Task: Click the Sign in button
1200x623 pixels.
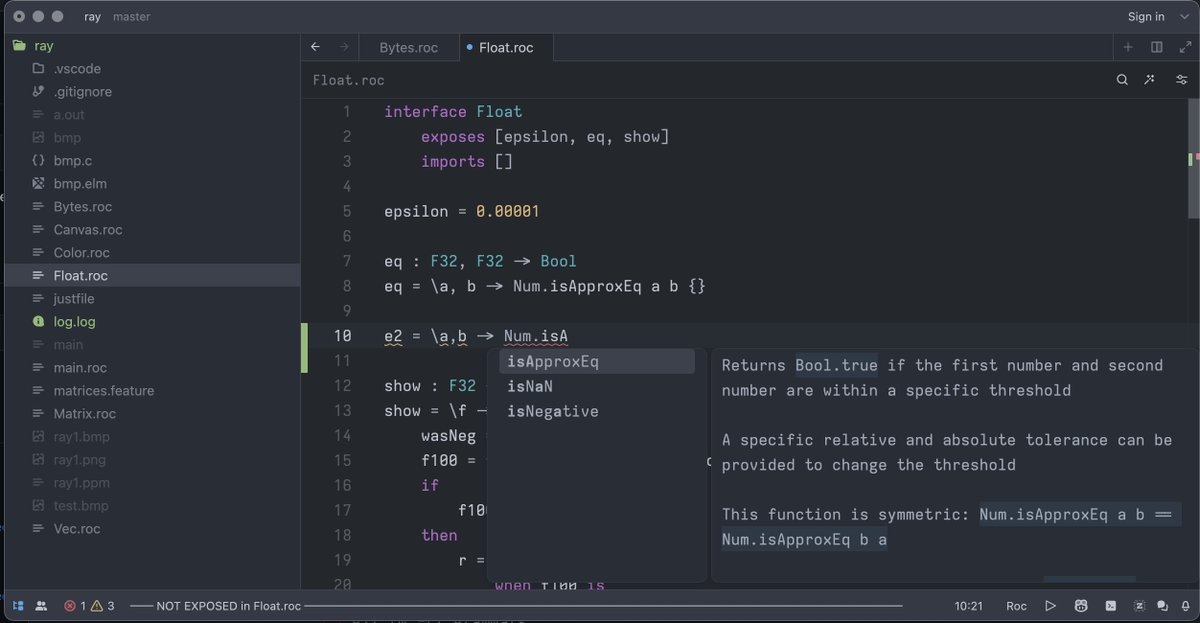Action: (x=1146, y=17)
